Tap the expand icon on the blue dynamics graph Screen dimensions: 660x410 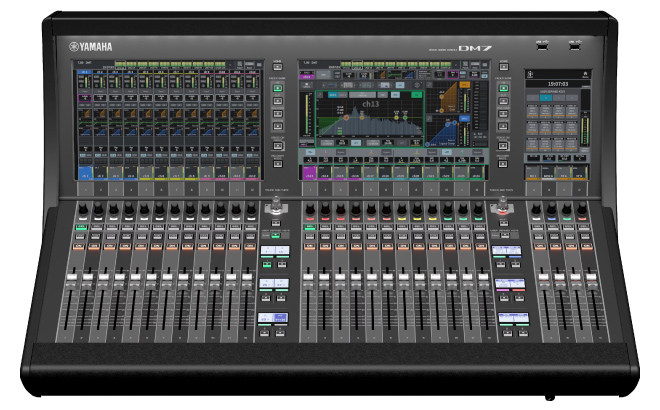pyautogui.click(x=428, y=119)
